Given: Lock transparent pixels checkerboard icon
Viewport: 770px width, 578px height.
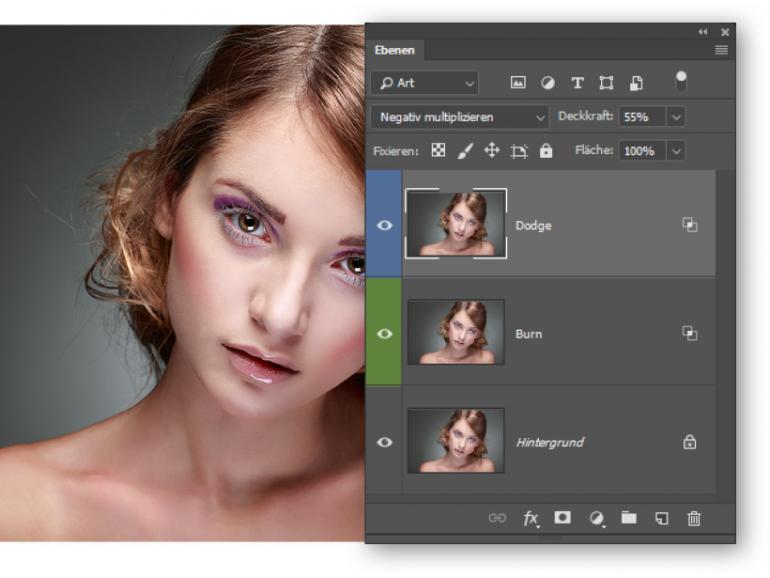Looking at the screenshot, I should click(x=438, y=150).
